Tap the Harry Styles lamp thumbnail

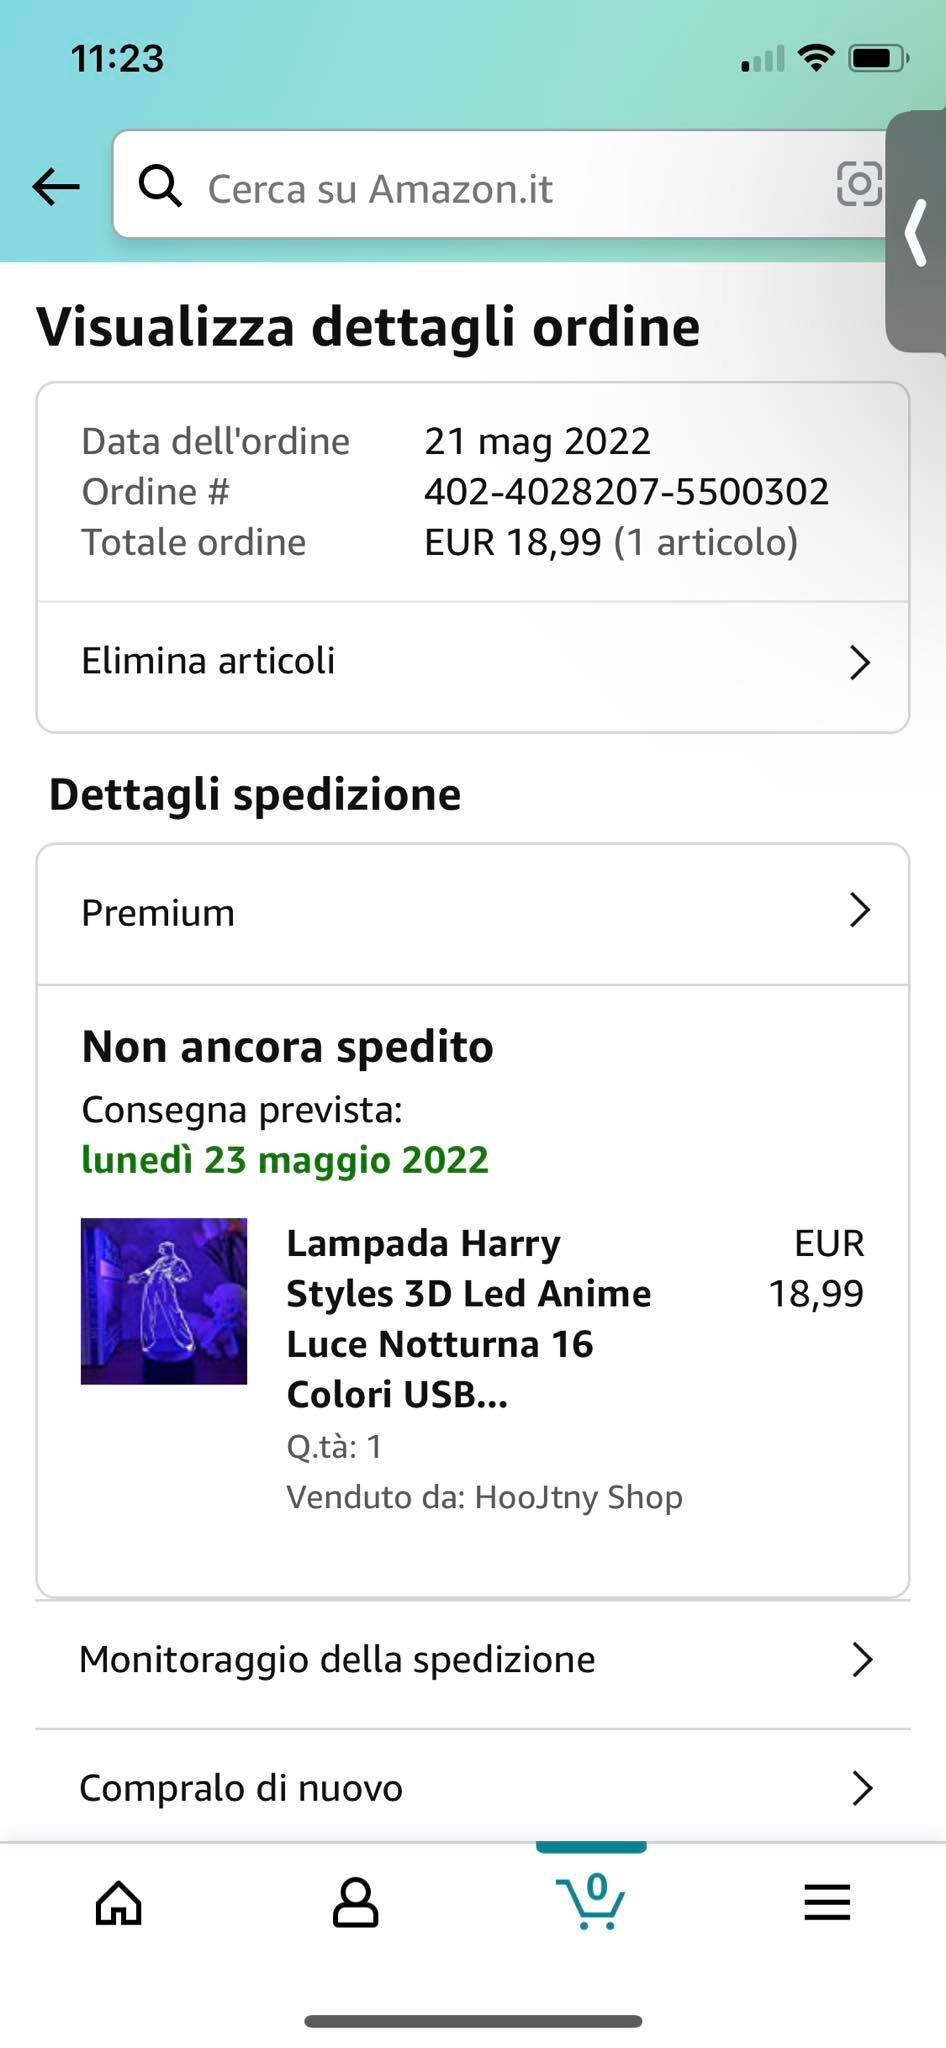[x=164, y=1301]
